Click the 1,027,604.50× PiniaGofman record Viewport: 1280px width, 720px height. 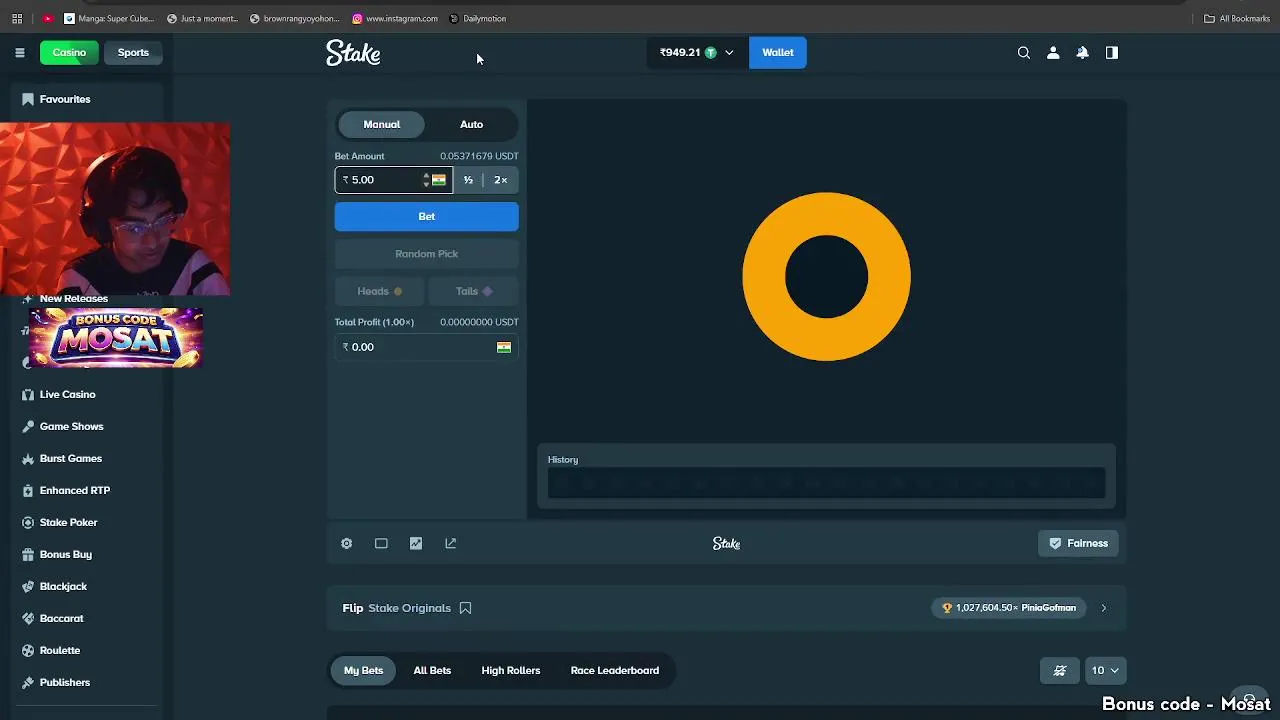pos(1009,608)
